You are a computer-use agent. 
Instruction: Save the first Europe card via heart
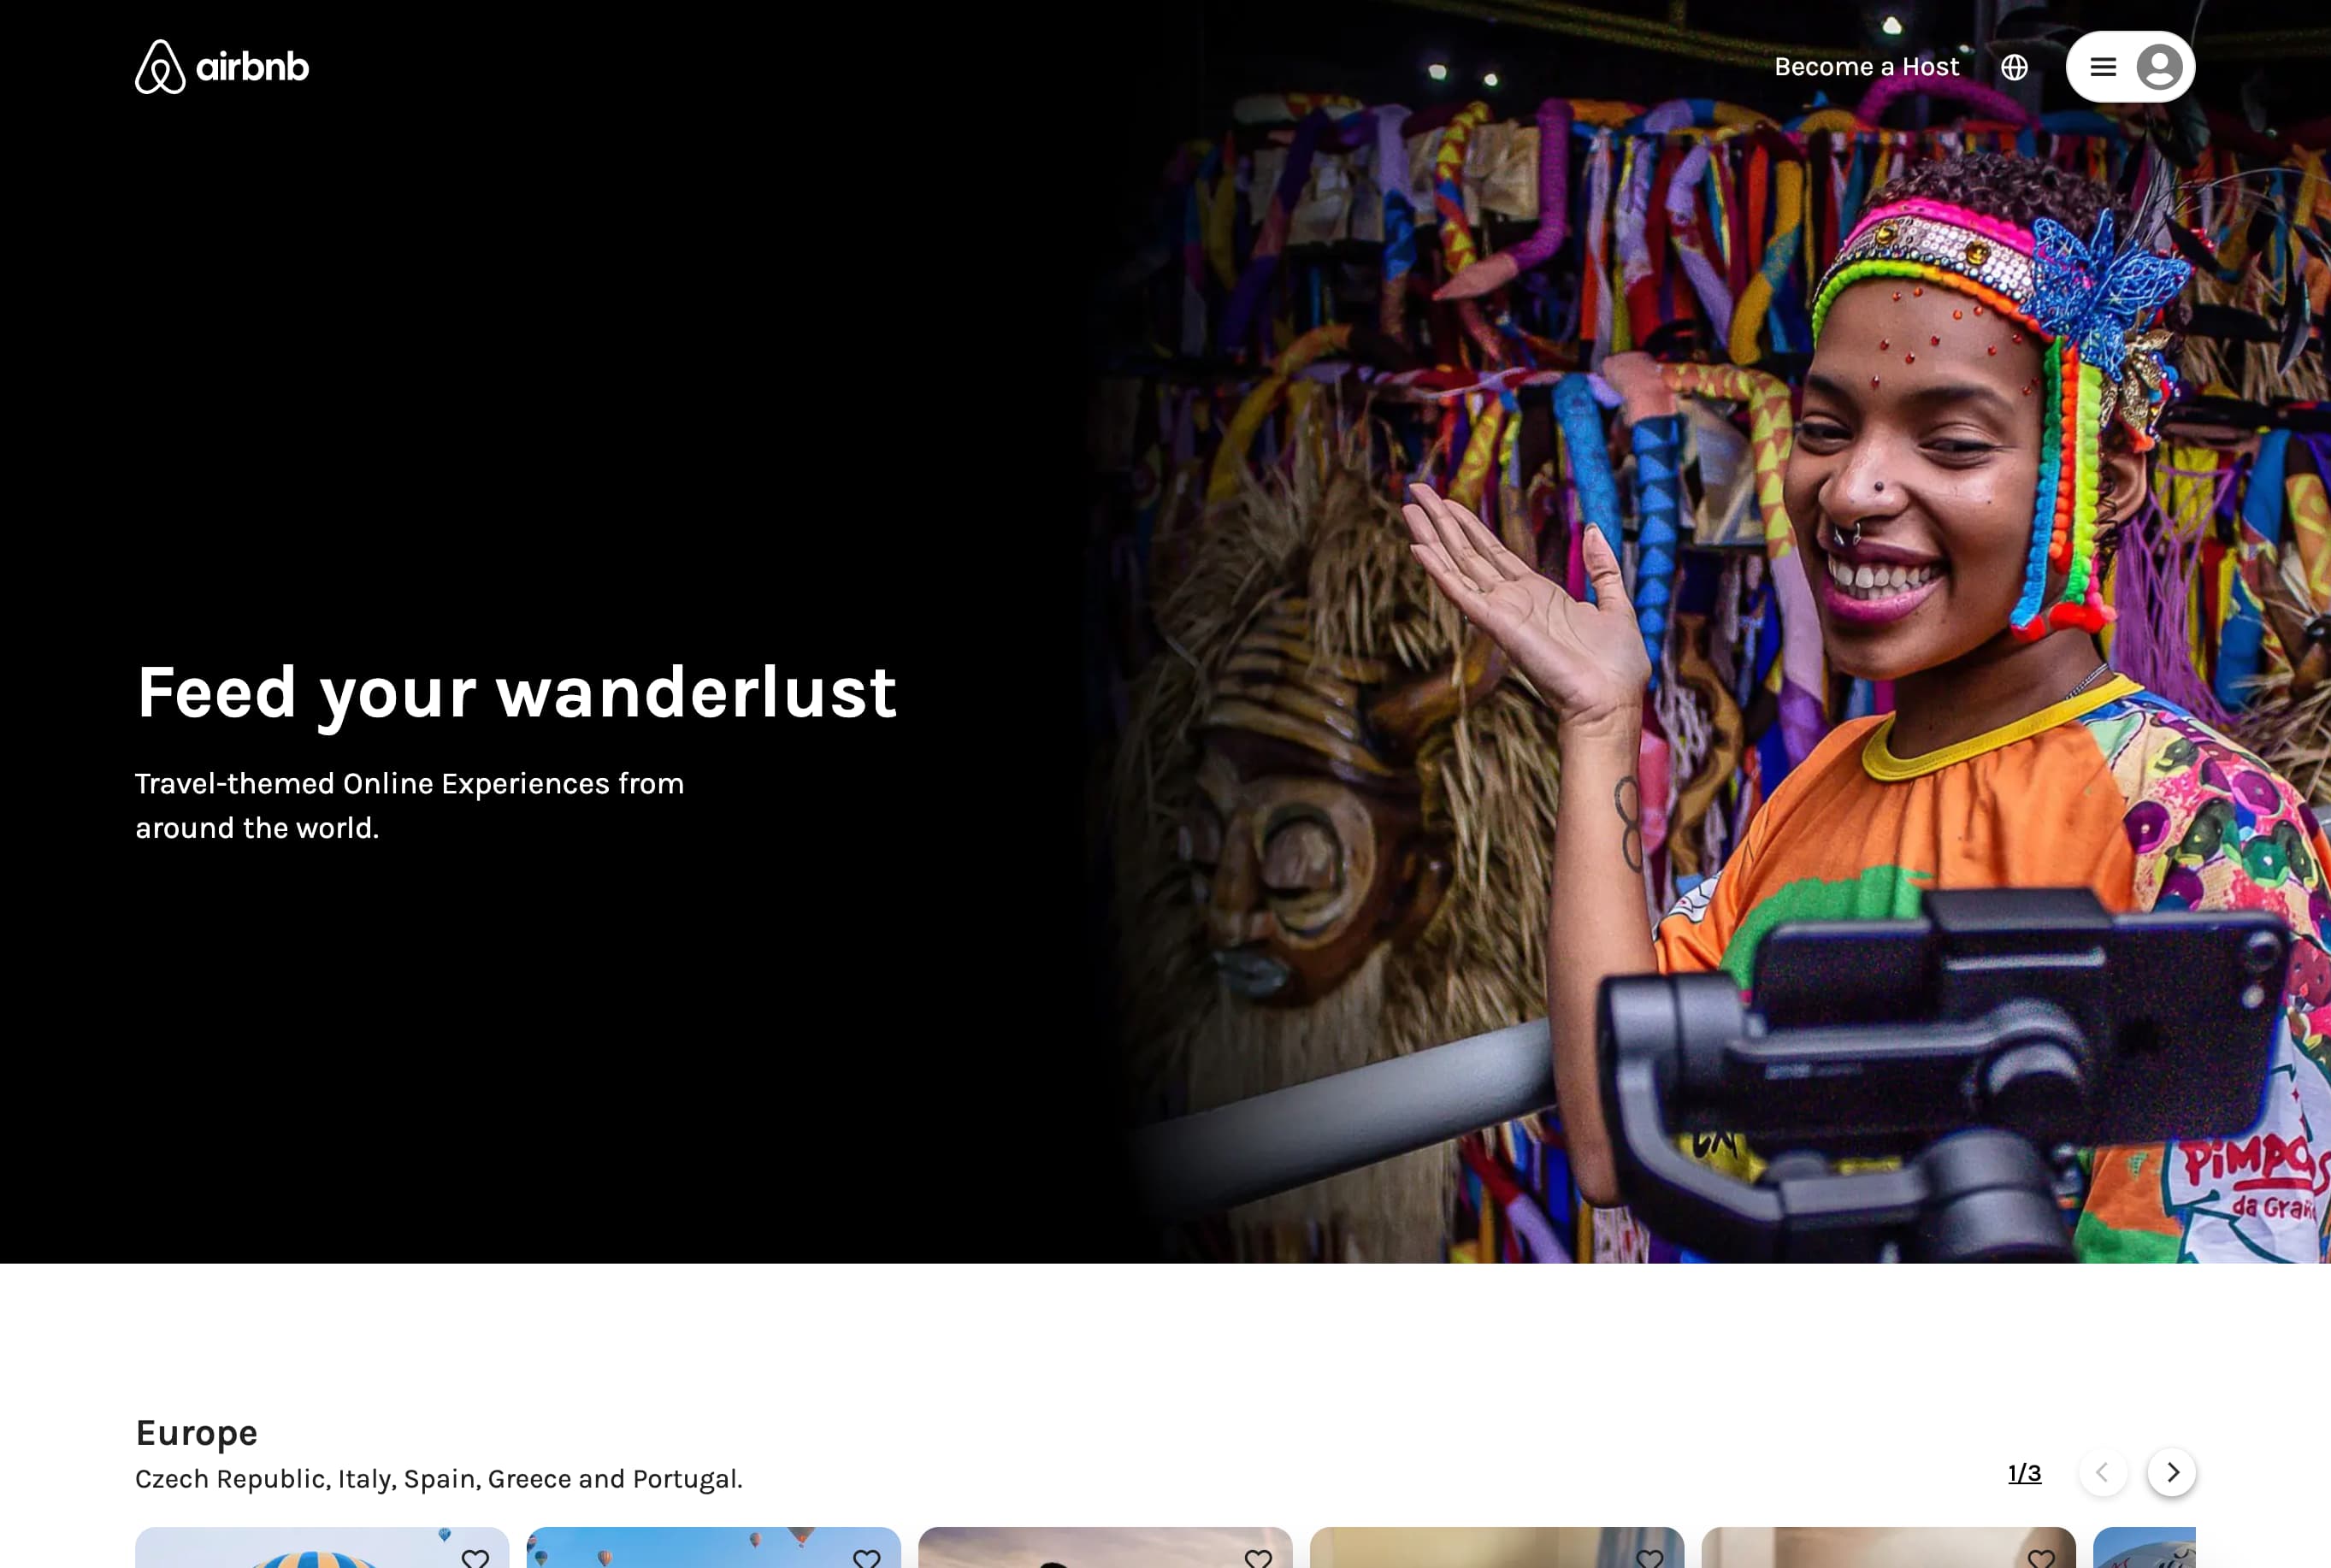tap(475, 1558)
